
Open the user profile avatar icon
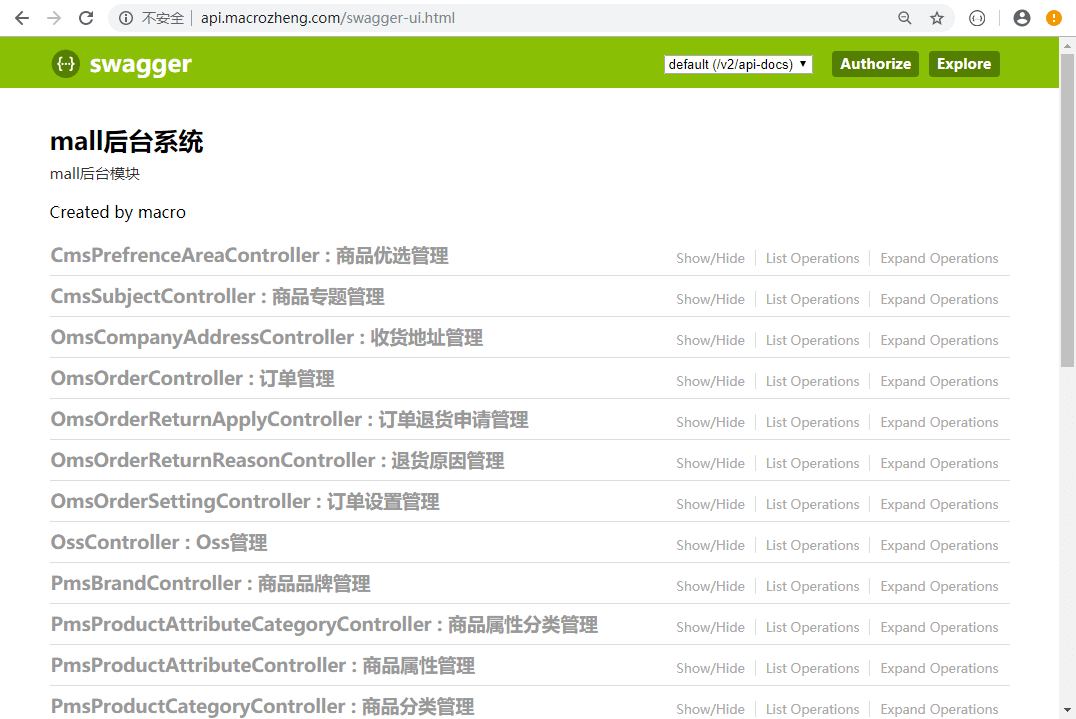pos(1022,18)
